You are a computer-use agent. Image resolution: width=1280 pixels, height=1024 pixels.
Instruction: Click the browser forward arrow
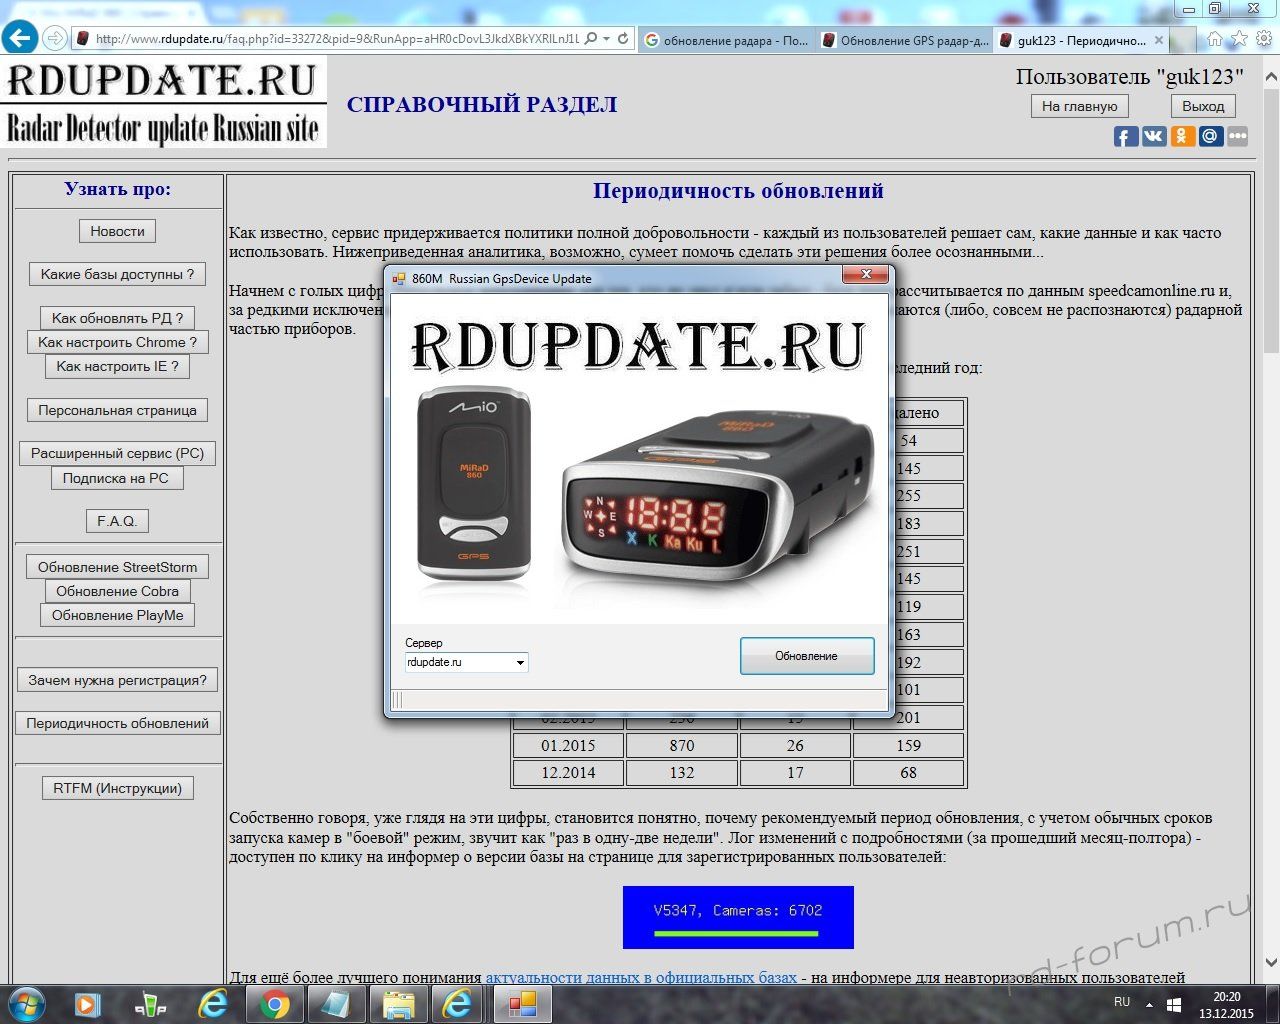pyautogui.click(x=55, y=39)
